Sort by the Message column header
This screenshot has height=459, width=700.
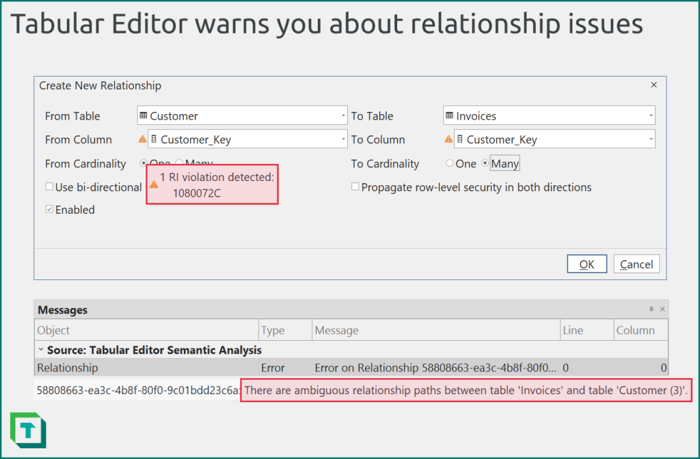[436, 330]
